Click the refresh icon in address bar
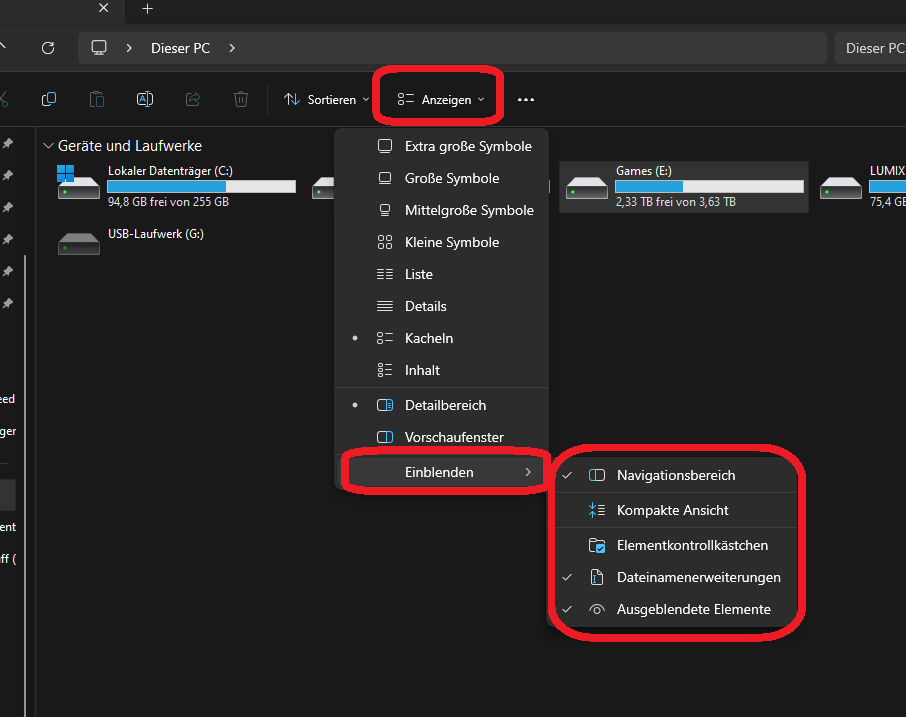This screenshot has width=906, height=717. (48, 48)
